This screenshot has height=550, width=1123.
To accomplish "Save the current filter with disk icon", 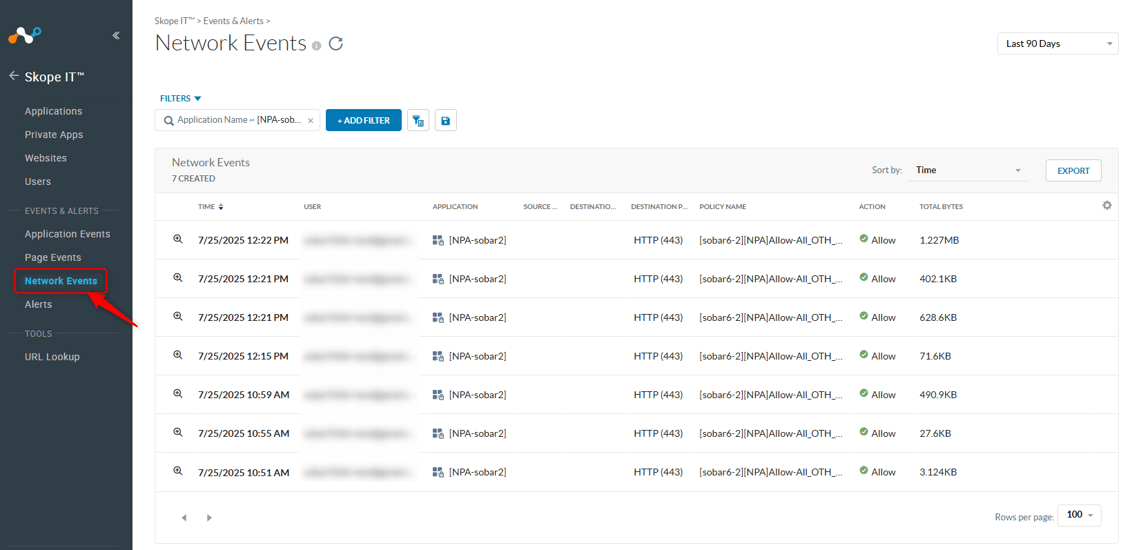I will pyautogui.click(x=445, y=121).
